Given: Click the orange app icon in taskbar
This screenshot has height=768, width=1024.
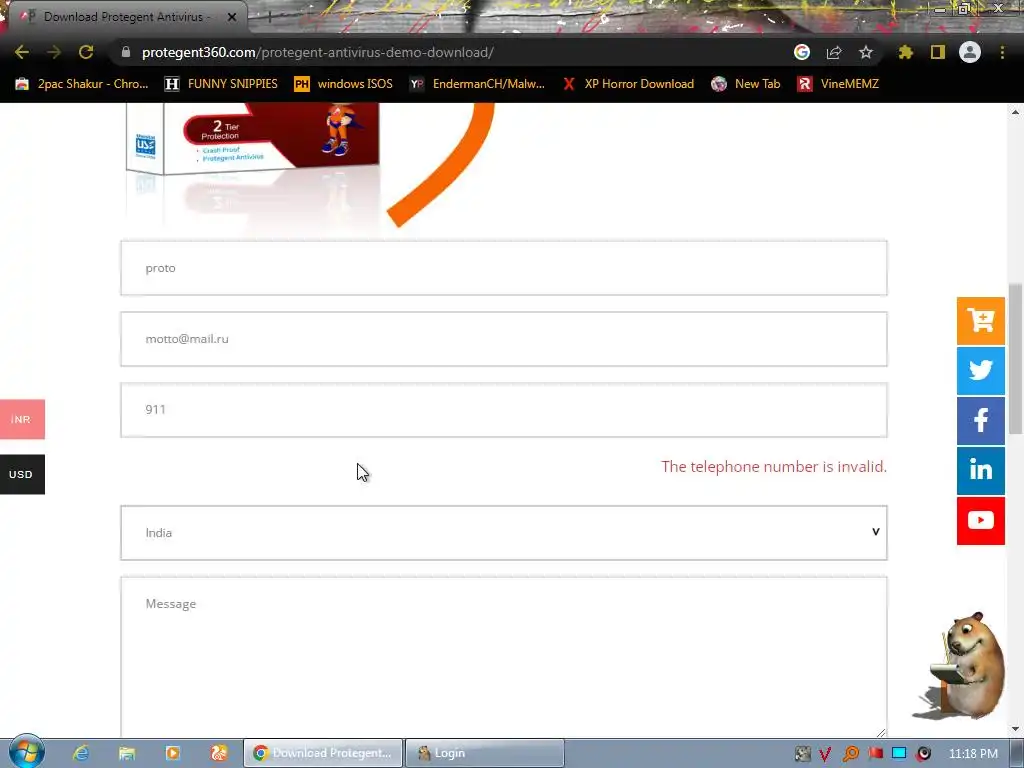Looking at the screenshot, I should pos(219,753).
